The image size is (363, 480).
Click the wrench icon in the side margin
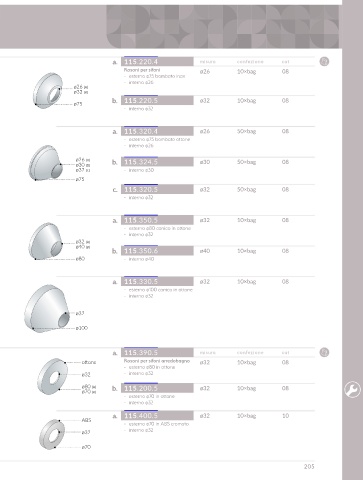352,389
